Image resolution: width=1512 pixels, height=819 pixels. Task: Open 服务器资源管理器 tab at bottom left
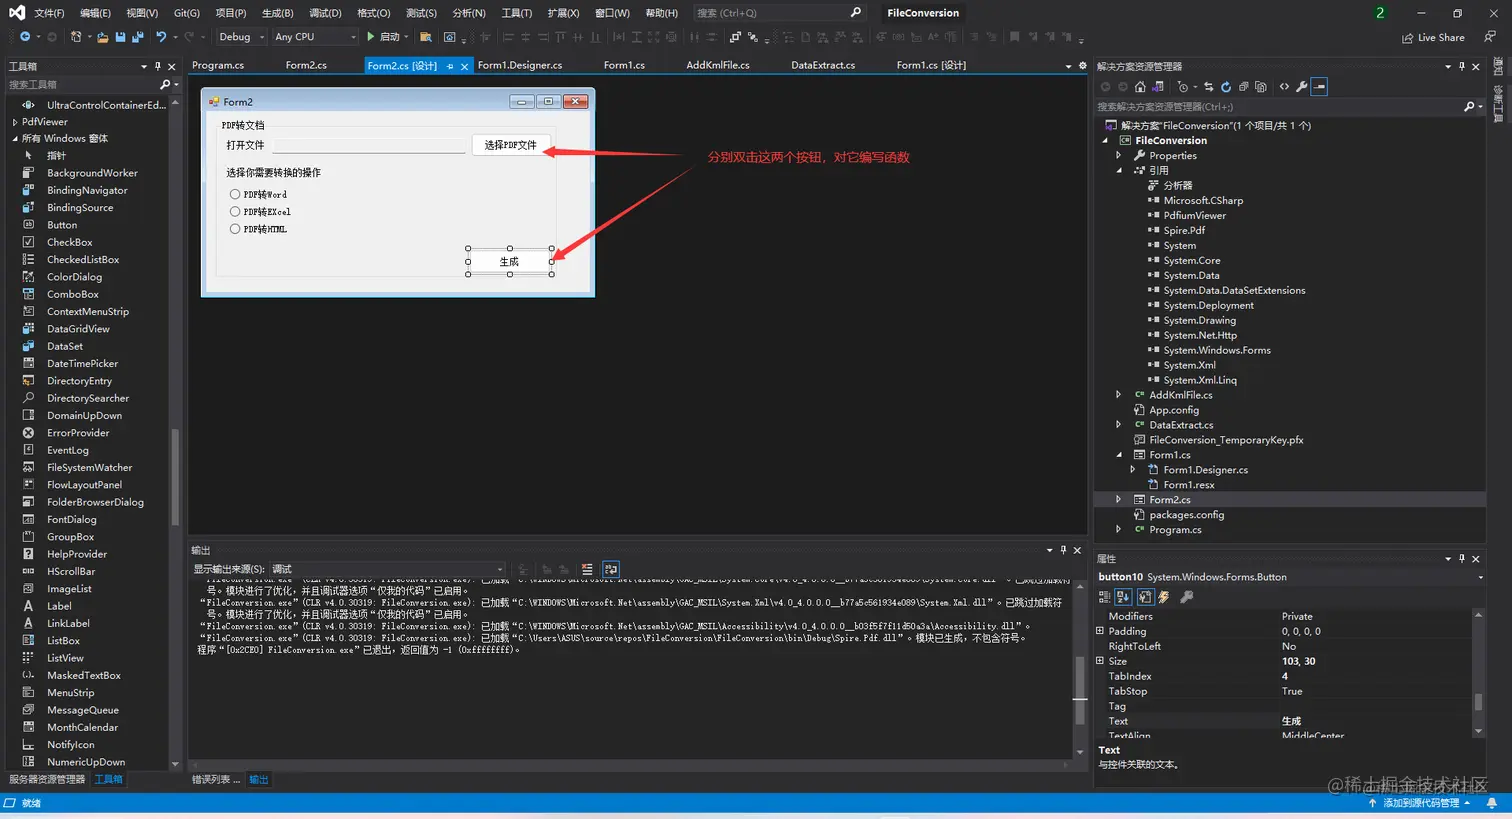click(47, 779)
